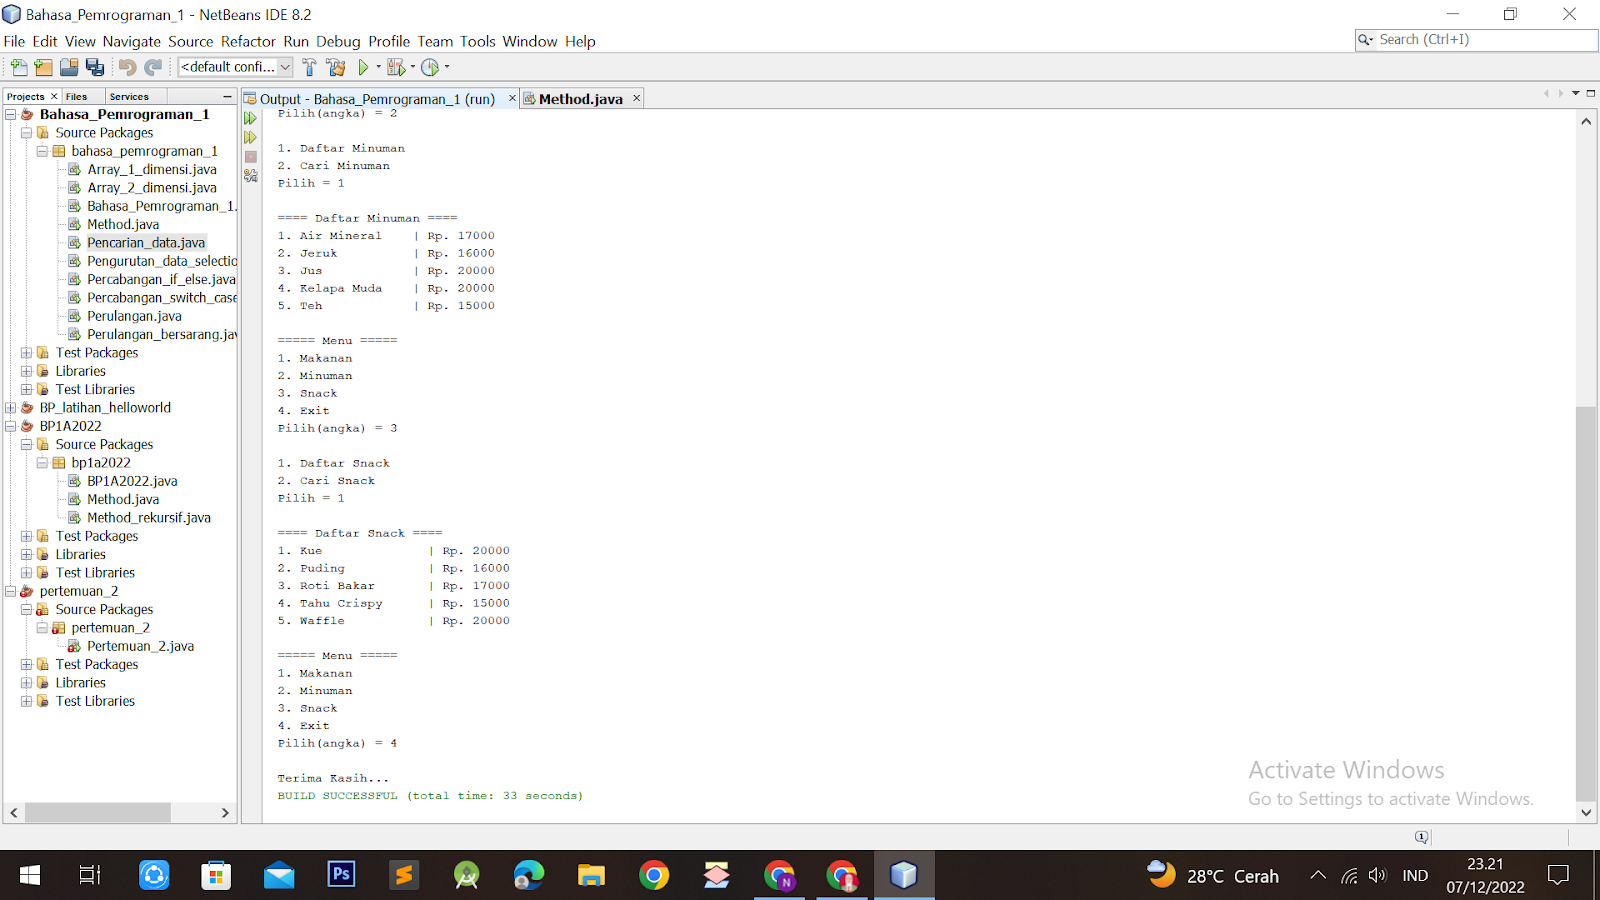Viewport: 1600px width, 900px height.
Task: Open Android Studio from the taskbar
Action: click(x=466, y=875)
